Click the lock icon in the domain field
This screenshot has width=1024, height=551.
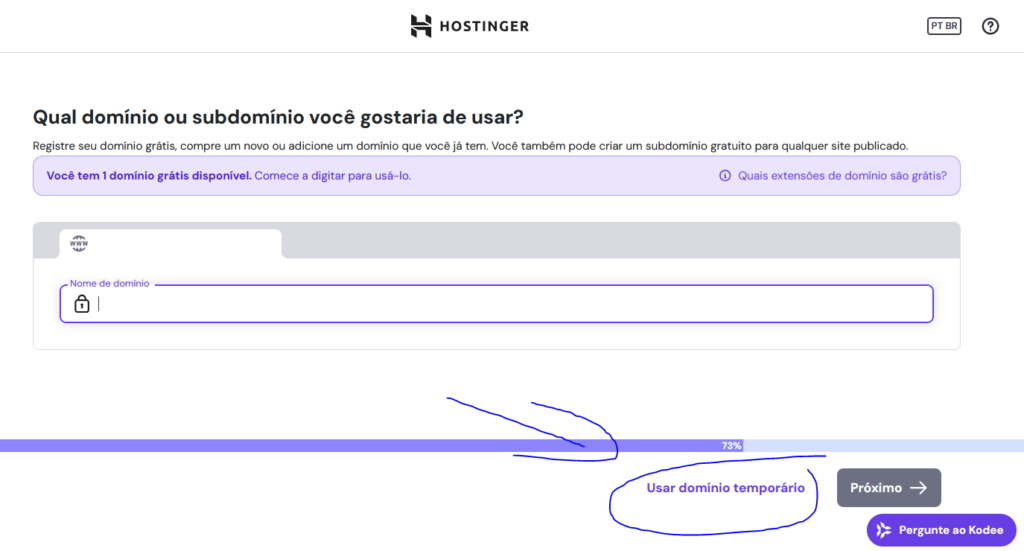coord(82,304)
